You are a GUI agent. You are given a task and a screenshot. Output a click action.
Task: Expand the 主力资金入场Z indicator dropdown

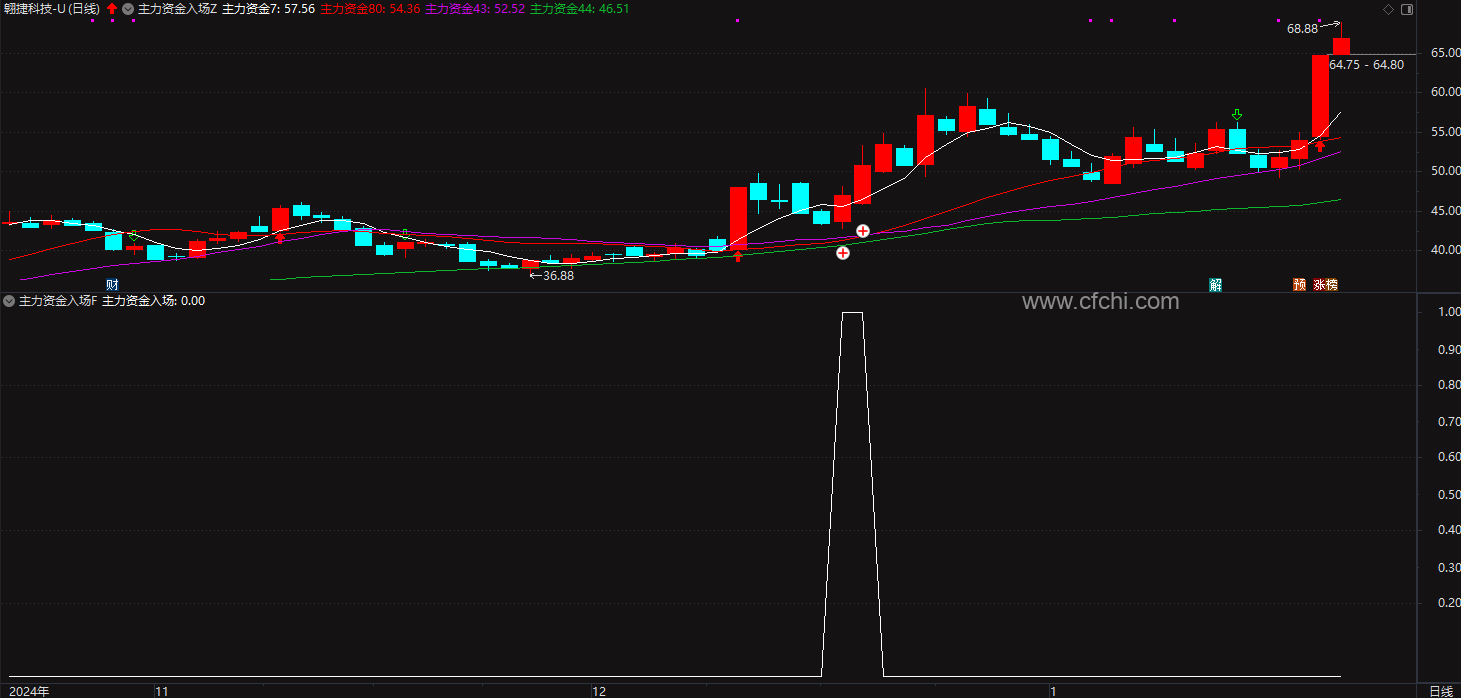click(x=128, y=8)
